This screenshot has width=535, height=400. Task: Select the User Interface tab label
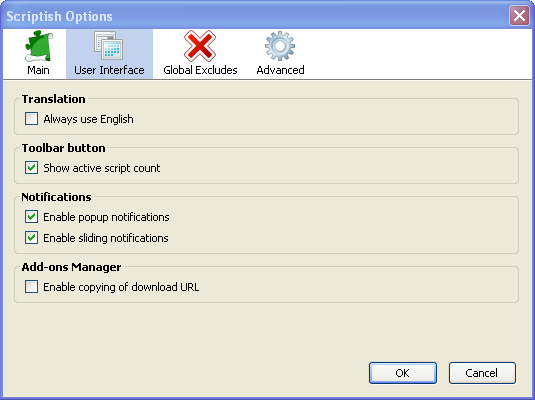point(109,70)
